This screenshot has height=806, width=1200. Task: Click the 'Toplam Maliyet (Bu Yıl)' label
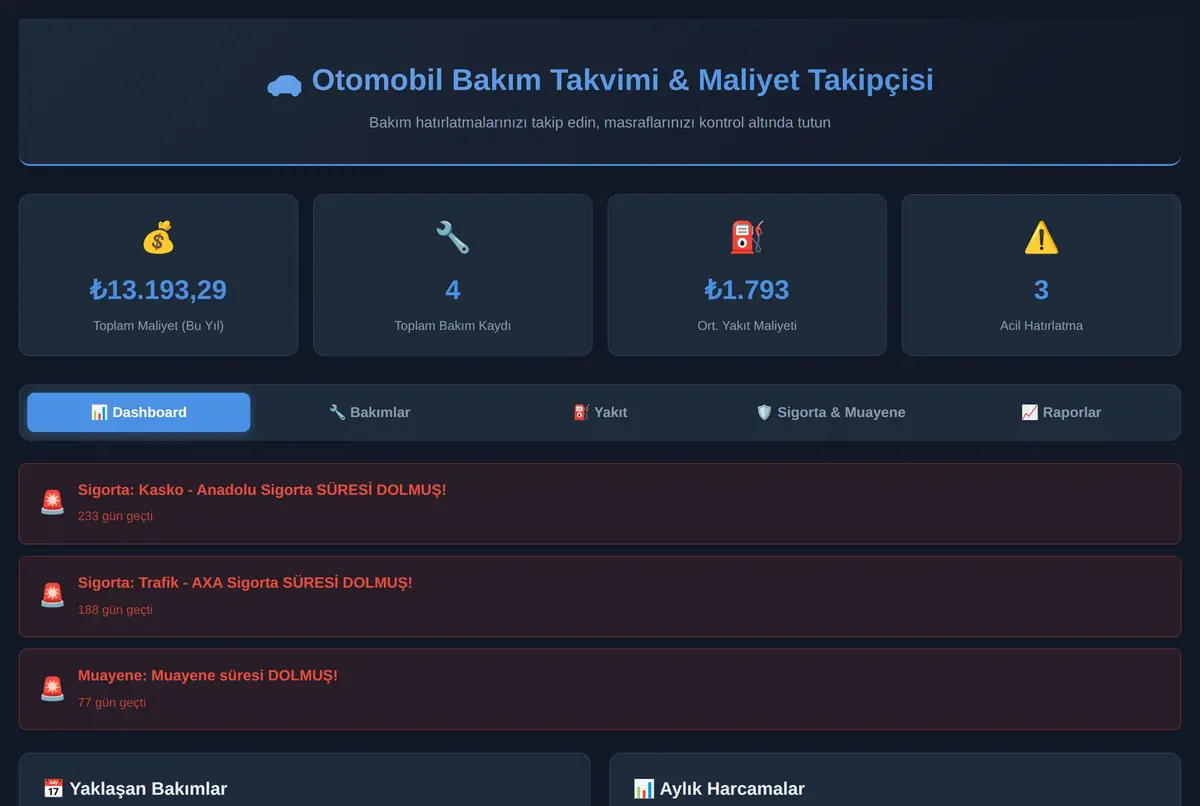pos(158,326)
